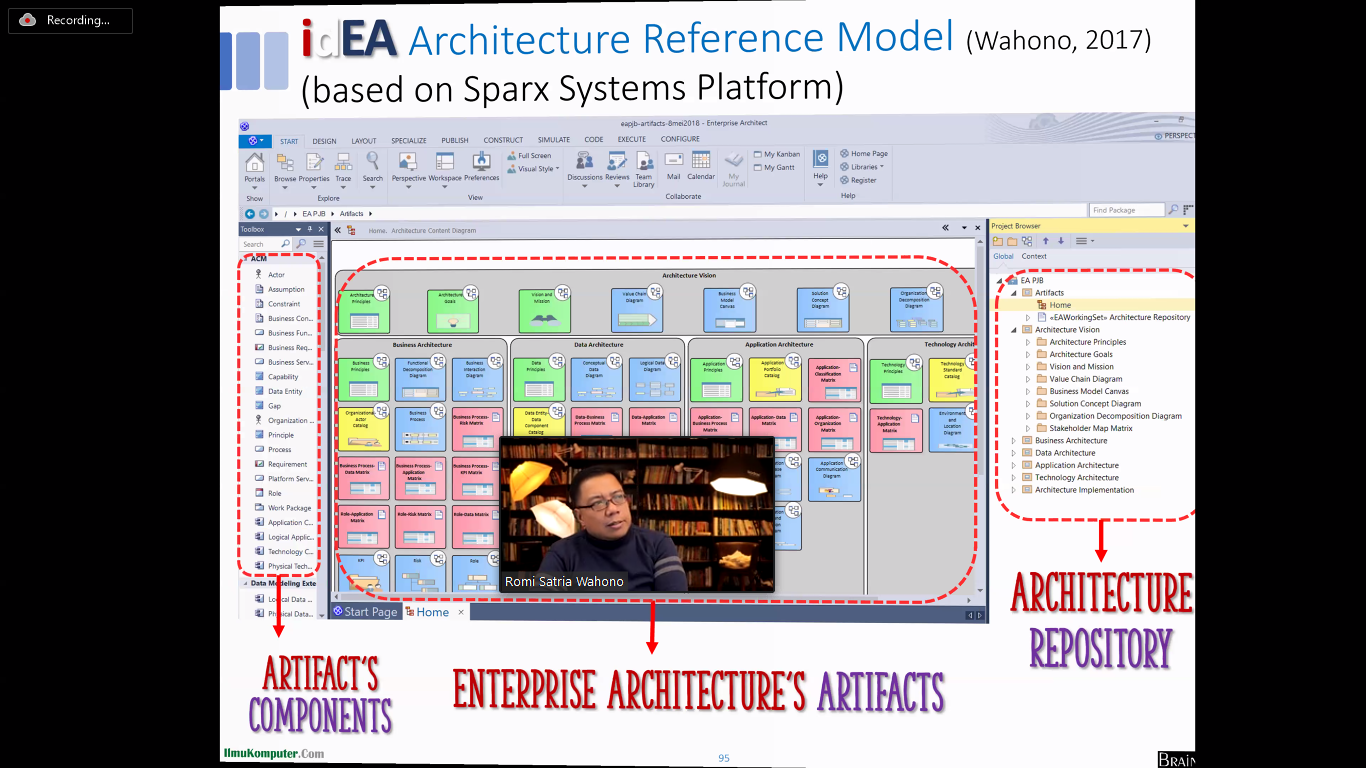
Task: Open the Visual Style dropdown
Action: pyautogui.click(x=535, y=169)
